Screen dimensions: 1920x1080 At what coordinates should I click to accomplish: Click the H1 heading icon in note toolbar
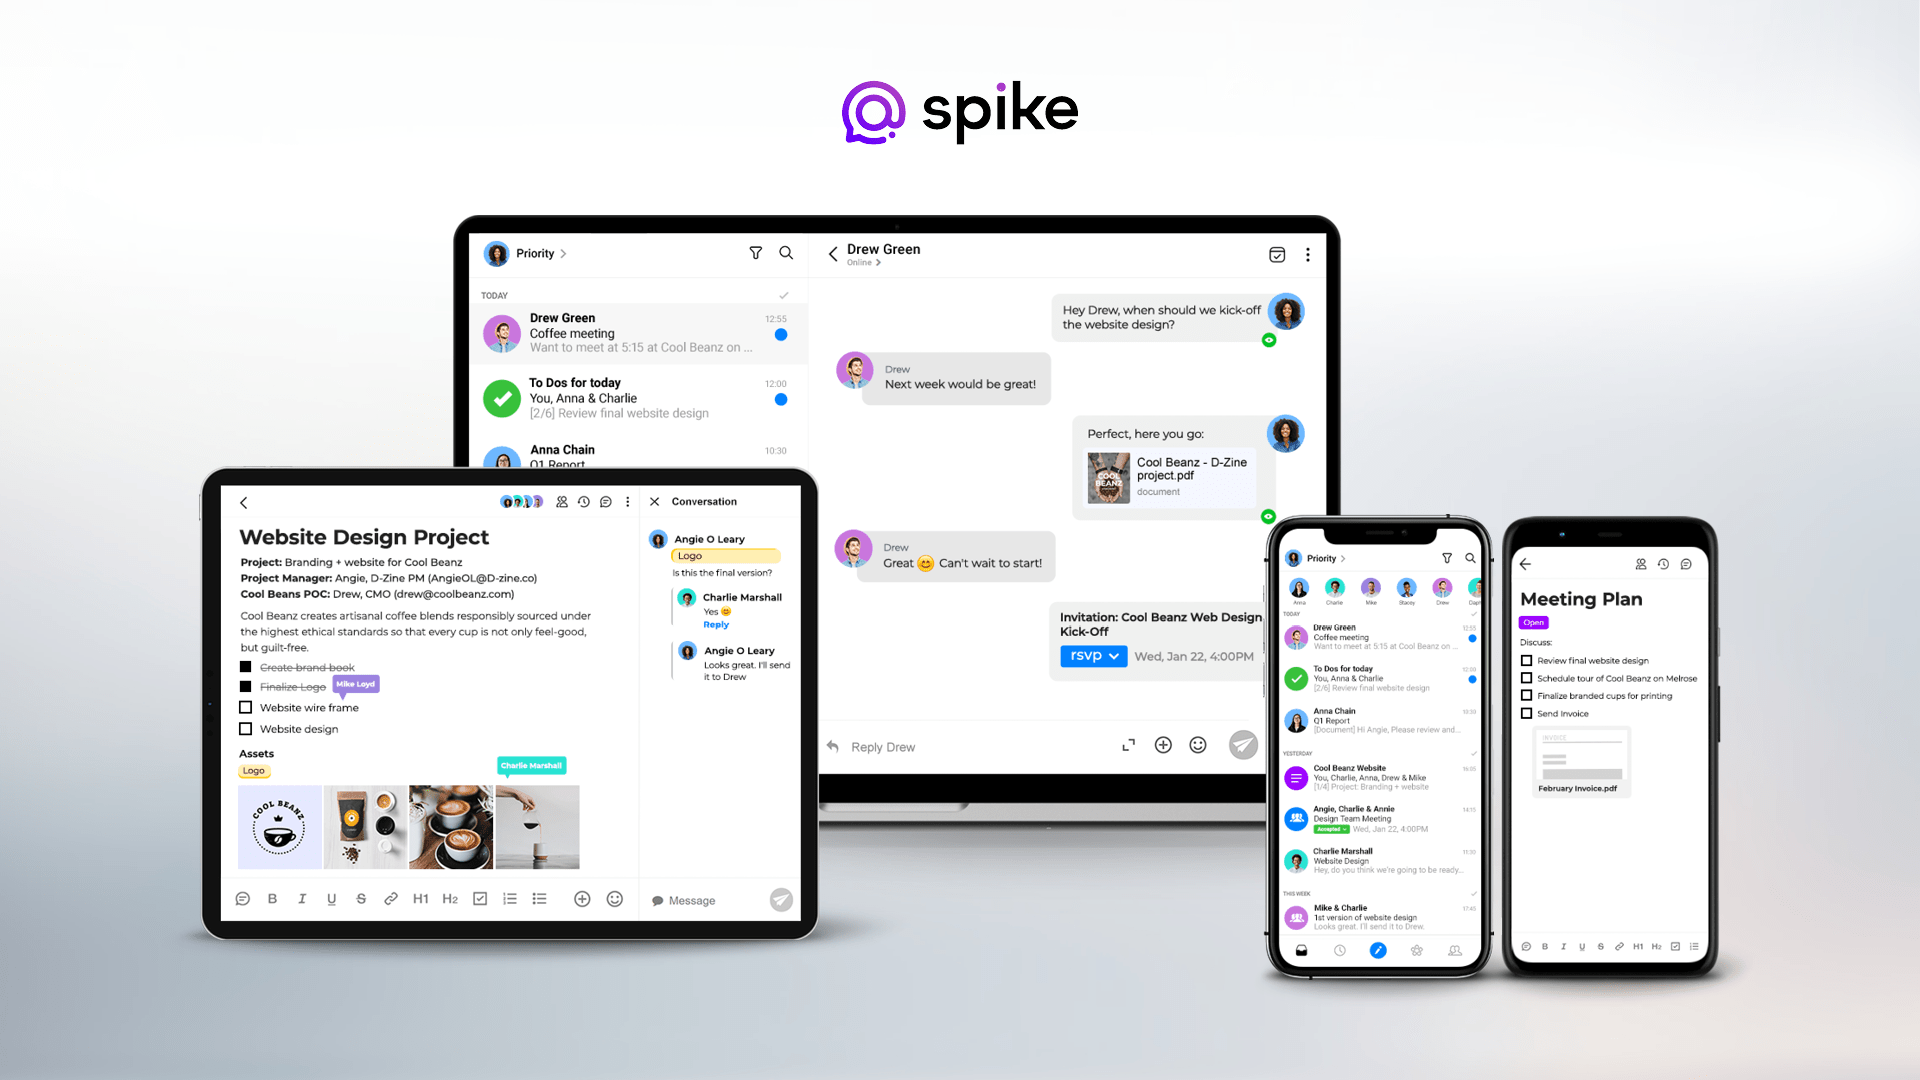click(x=421, y=899)
